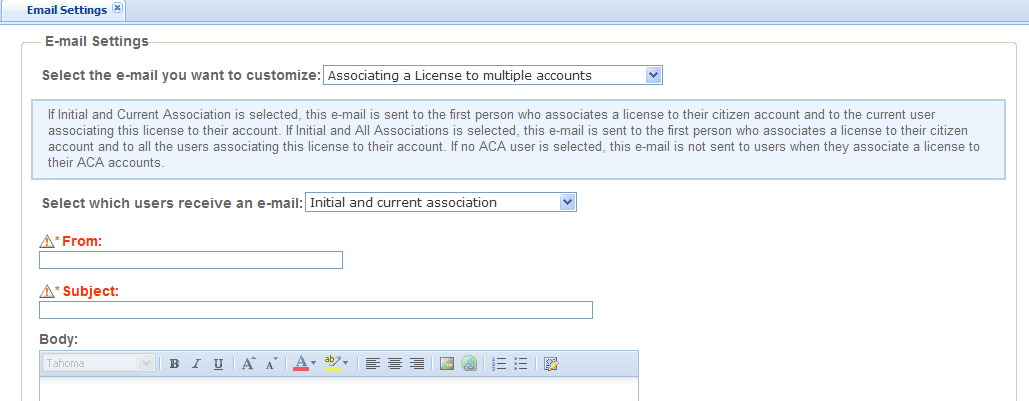Select the Email Settings tab
The height and width of the screenshot is (401, 1029).
pyautogui.click(x=67, y=10)
